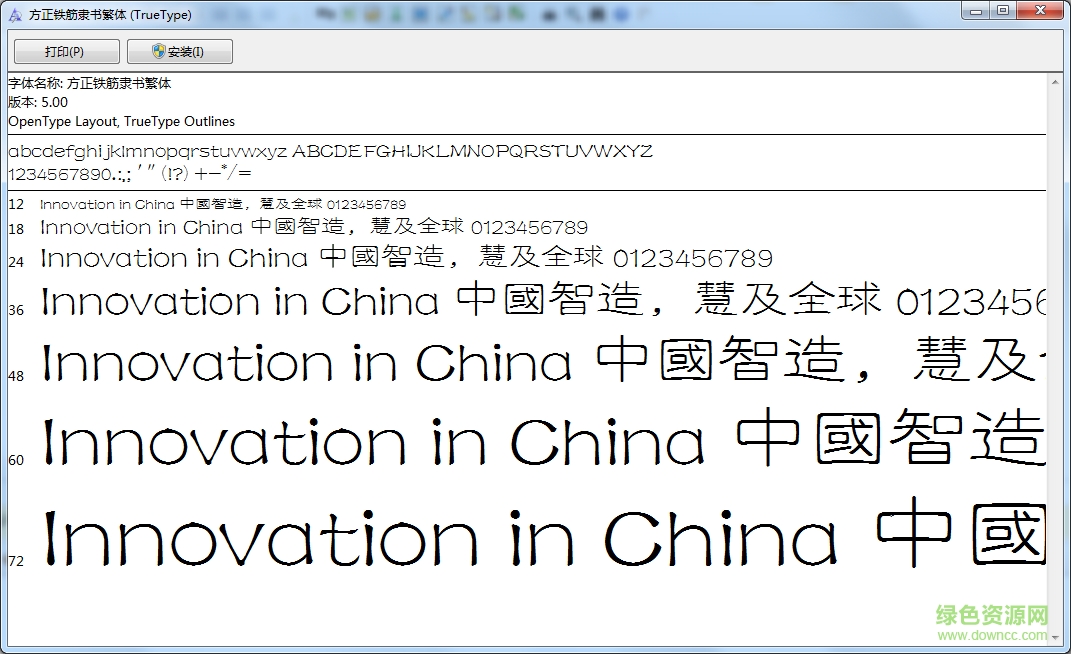
Task: Click the size 18 sample line
Action: click(x=314, y=226)
